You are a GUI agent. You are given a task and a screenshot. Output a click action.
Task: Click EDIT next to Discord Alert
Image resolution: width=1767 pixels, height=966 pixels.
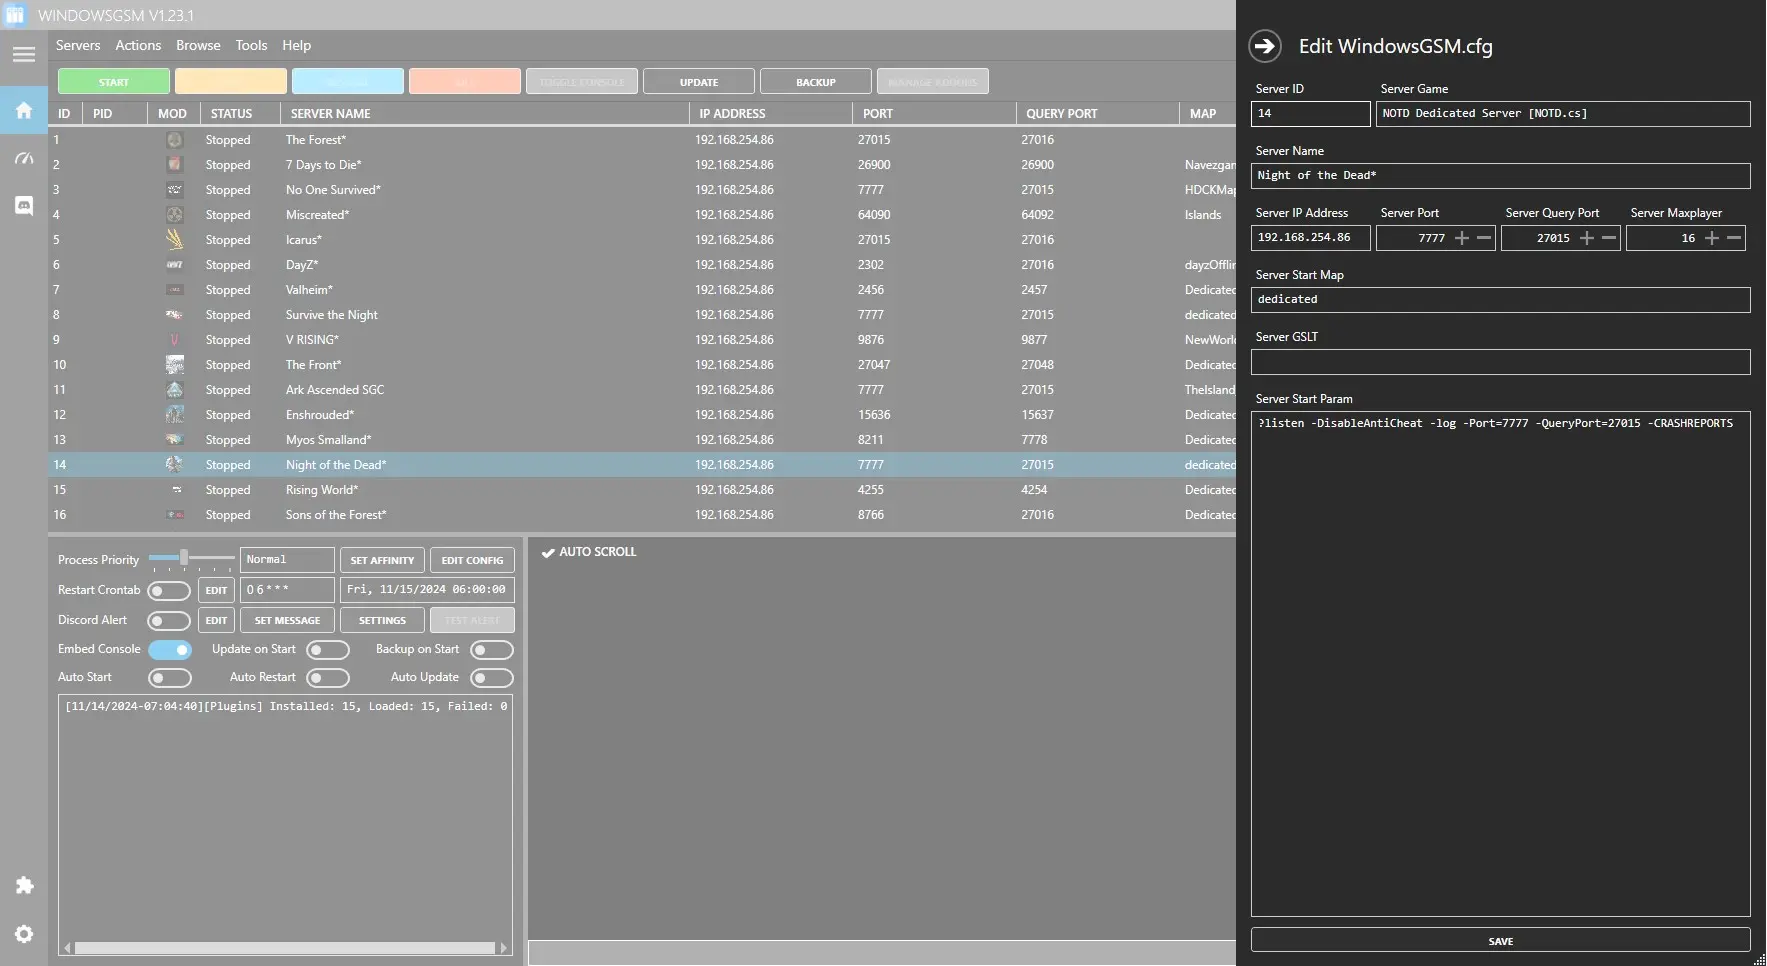(x=216, y=621)
